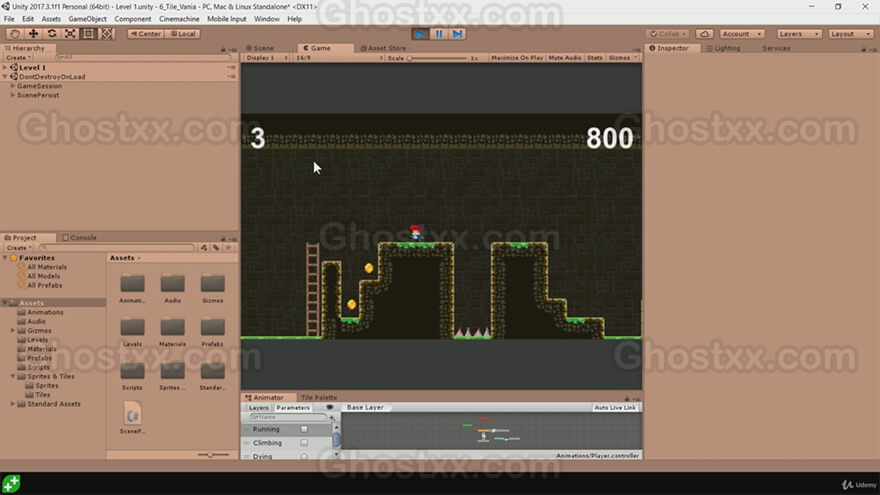Open the Prefabs folder thumbnail
Viewport: 880px width, 495px height.
[x=213, y=327]
